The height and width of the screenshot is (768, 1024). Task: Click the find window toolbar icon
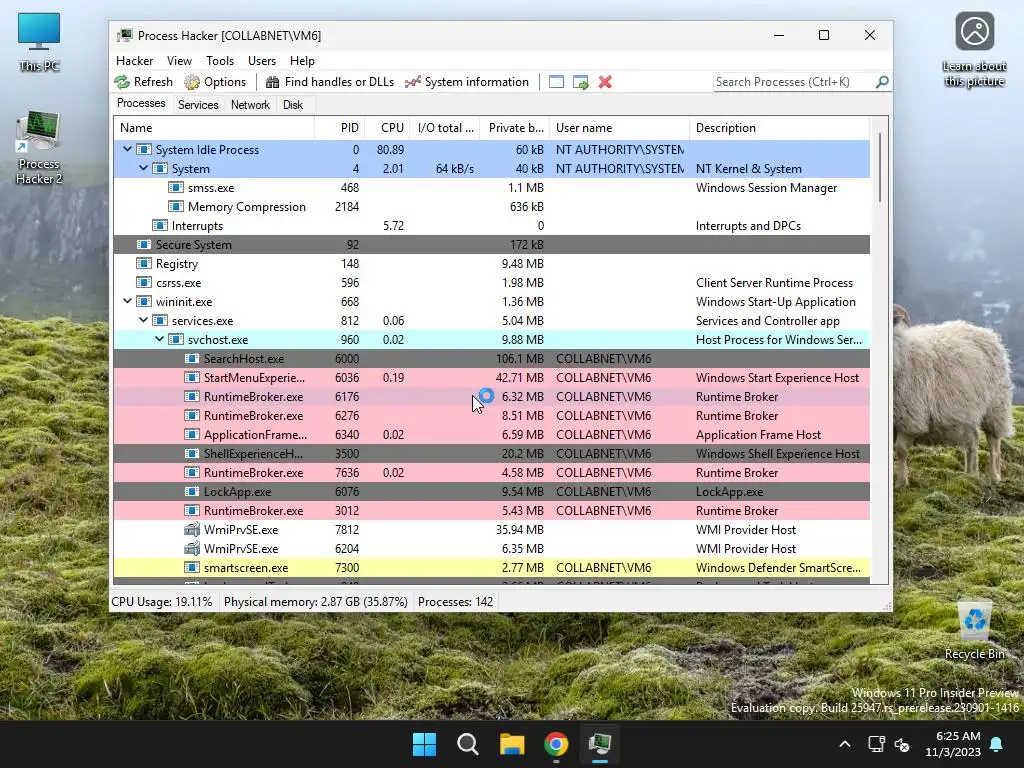click(x=556, y=82)
